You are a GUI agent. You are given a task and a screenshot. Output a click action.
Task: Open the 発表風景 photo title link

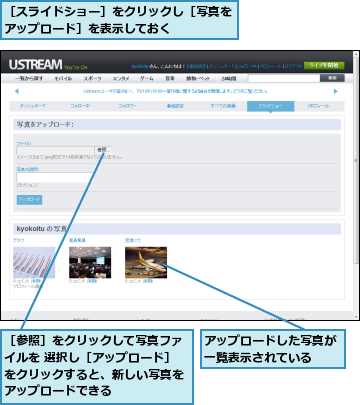point(77,240)
